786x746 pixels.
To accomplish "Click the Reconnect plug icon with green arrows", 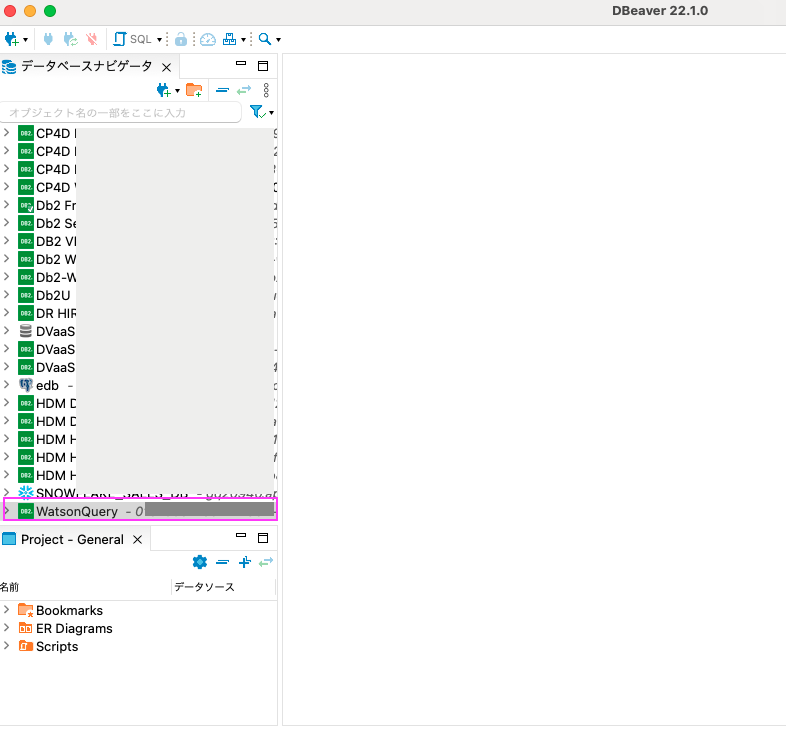I will [71, 39].
